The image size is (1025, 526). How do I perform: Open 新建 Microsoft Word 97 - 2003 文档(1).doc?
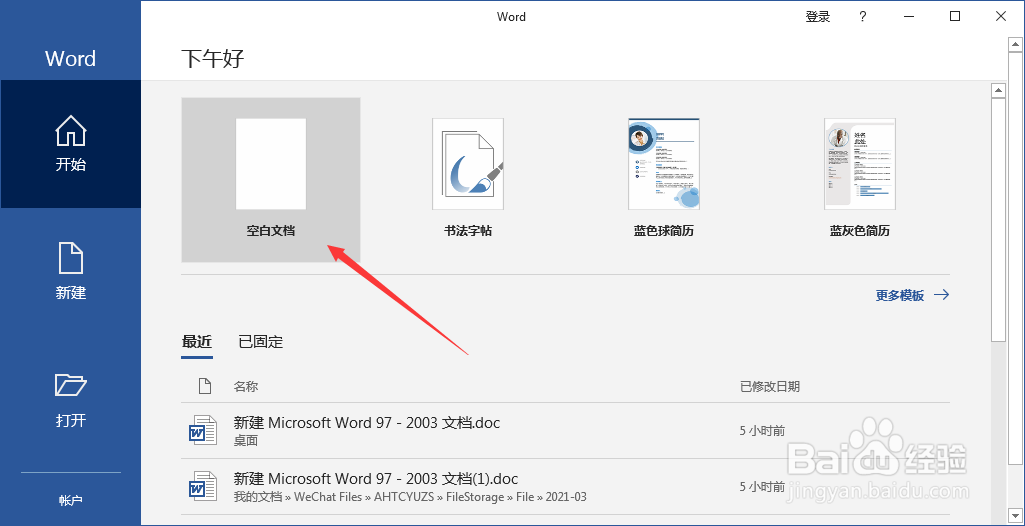point(565,487)
